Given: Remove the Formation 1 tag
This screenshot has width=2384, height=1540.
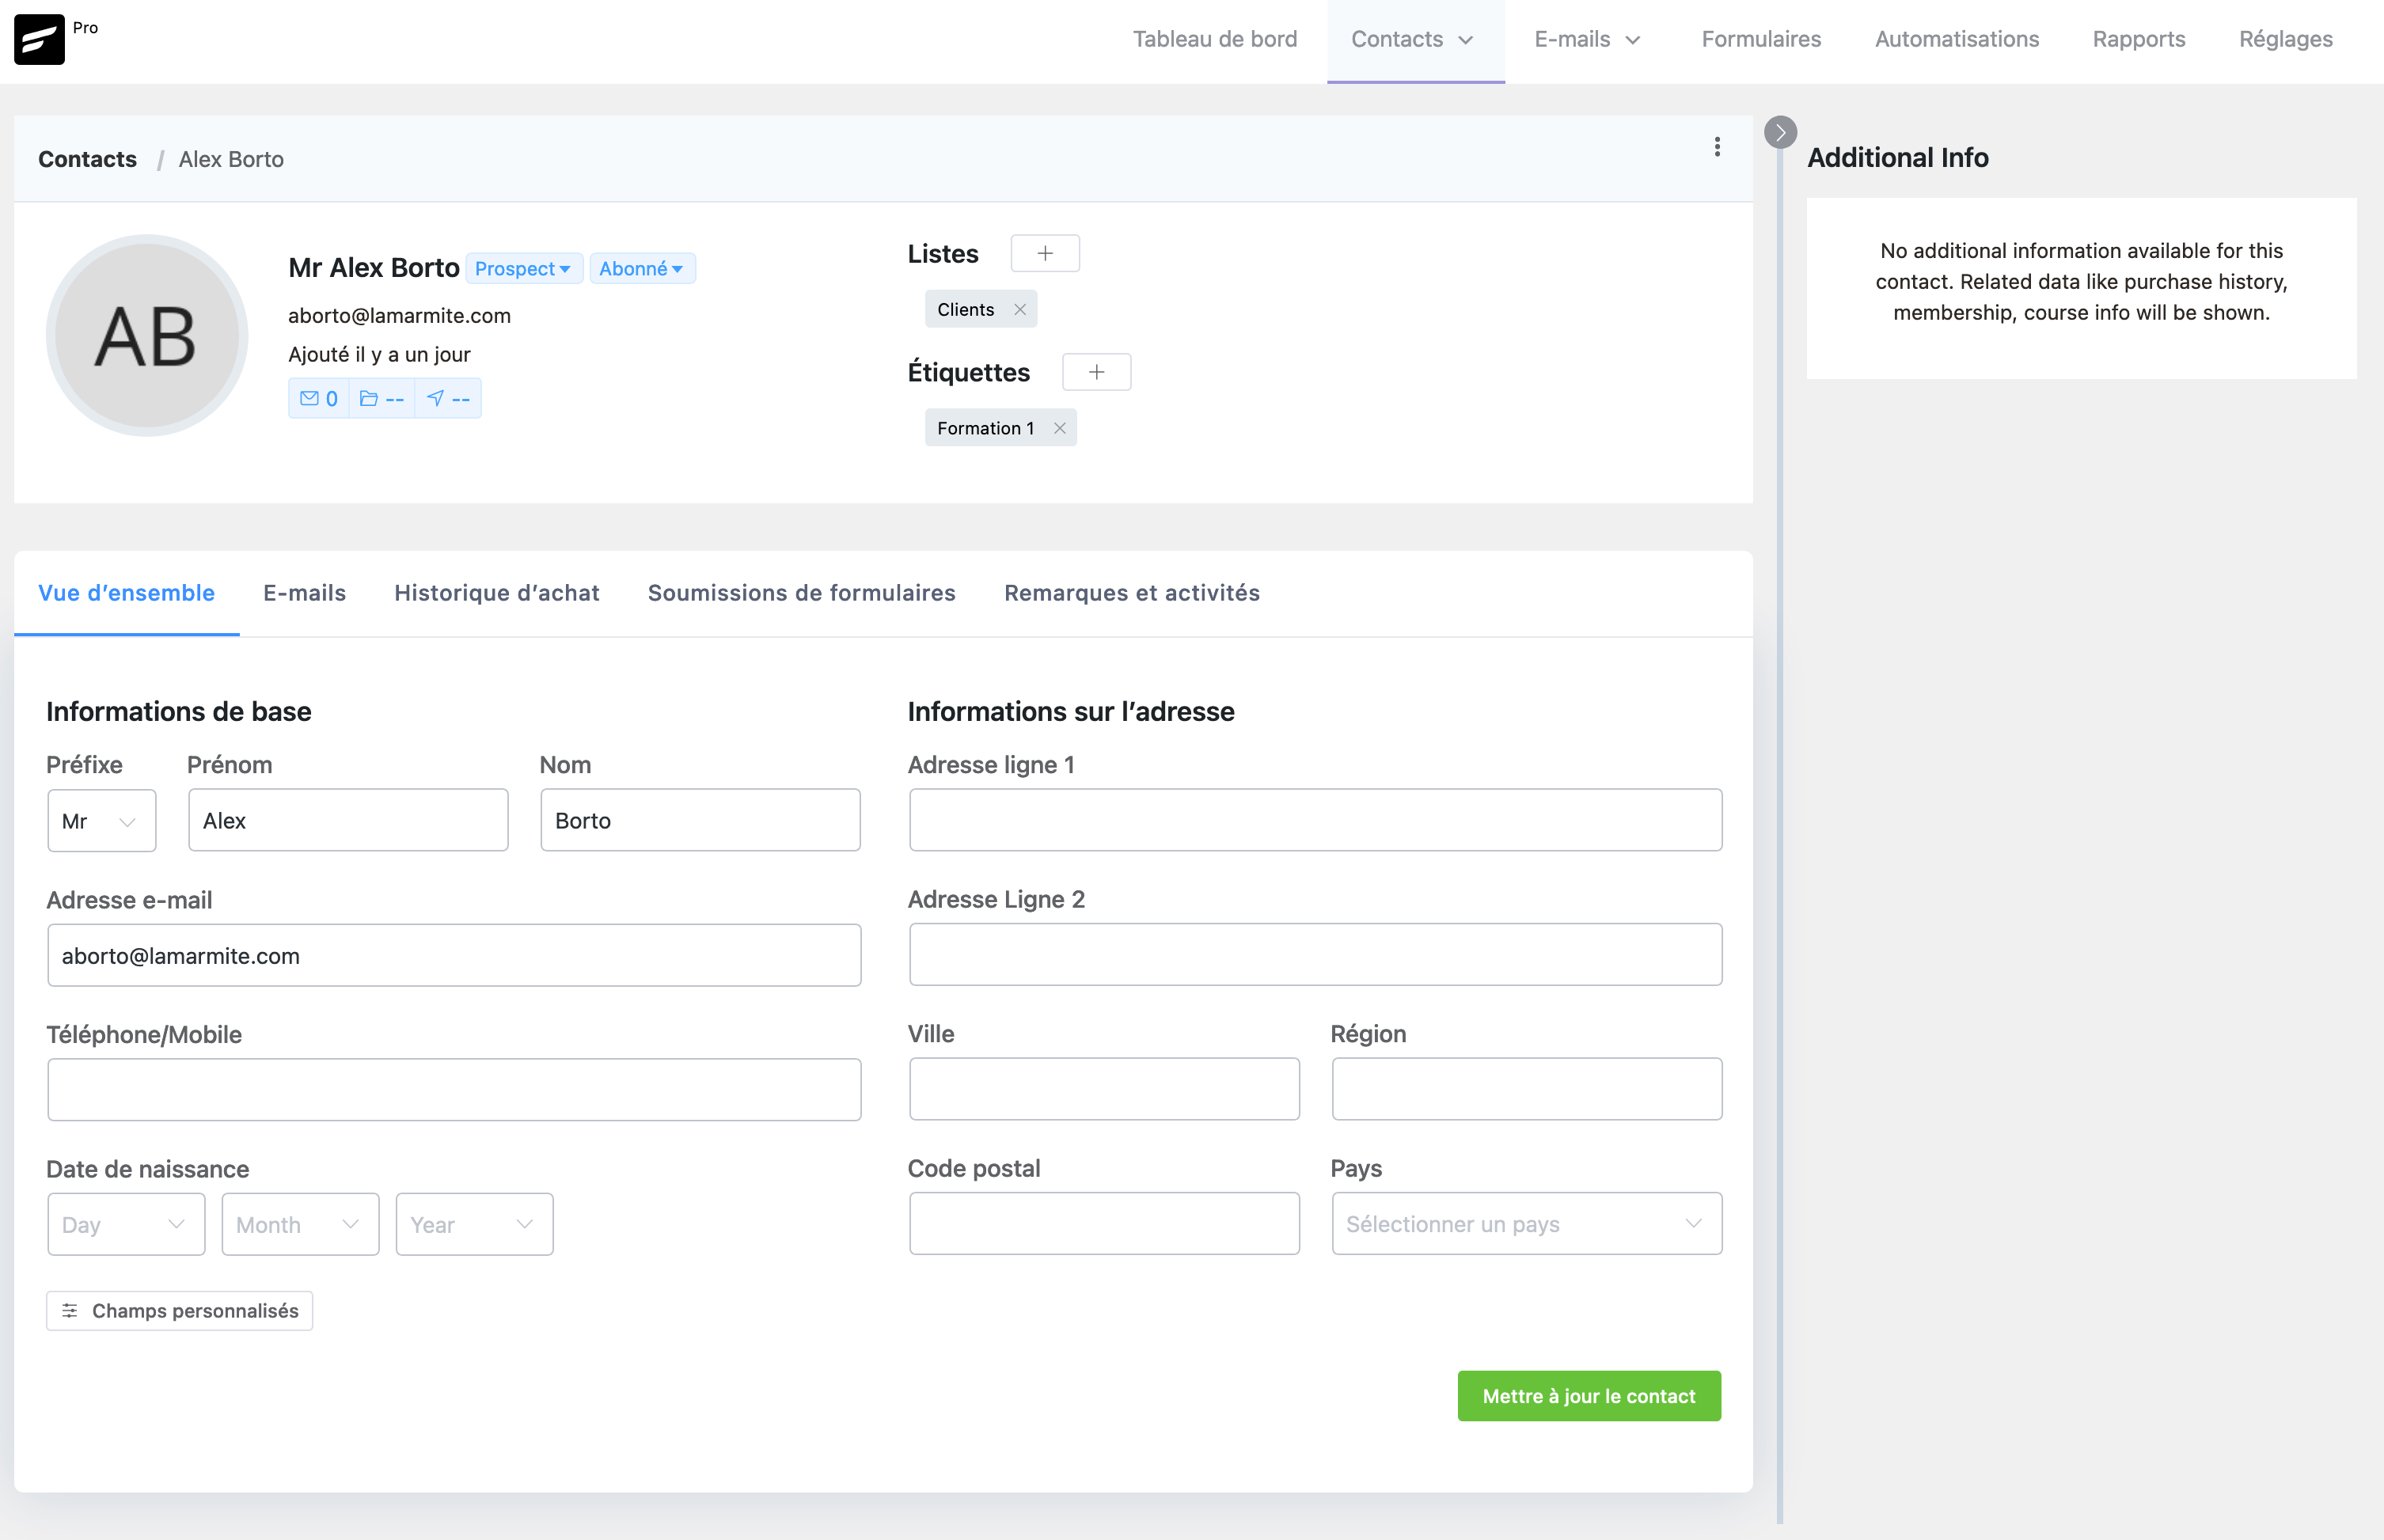Looking at the screenshot, I should pos(1061,427).
